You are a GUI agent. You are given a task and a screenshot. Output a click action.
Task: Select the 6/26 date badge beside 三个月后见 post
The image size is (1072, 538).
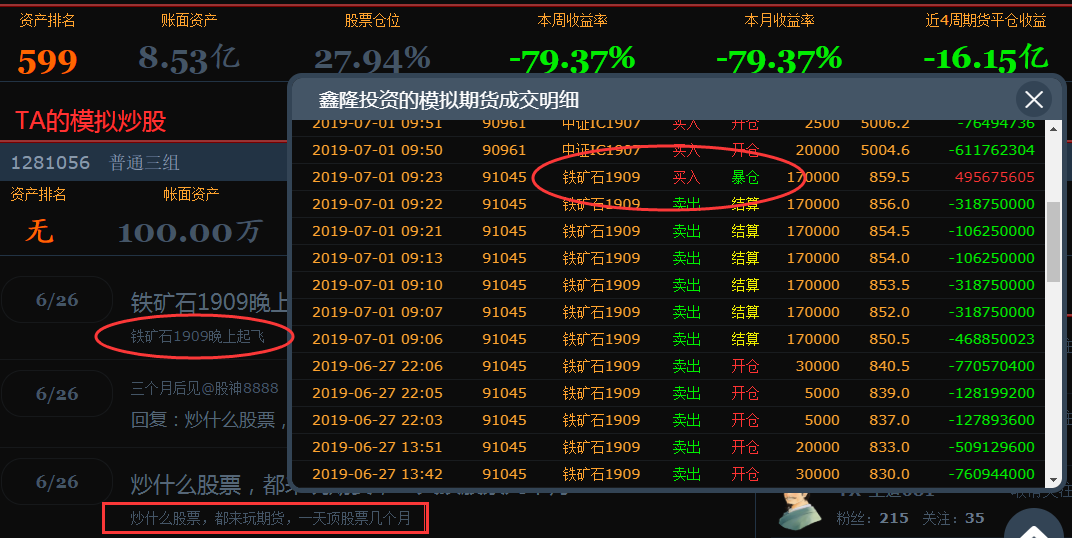coord(57,394)
